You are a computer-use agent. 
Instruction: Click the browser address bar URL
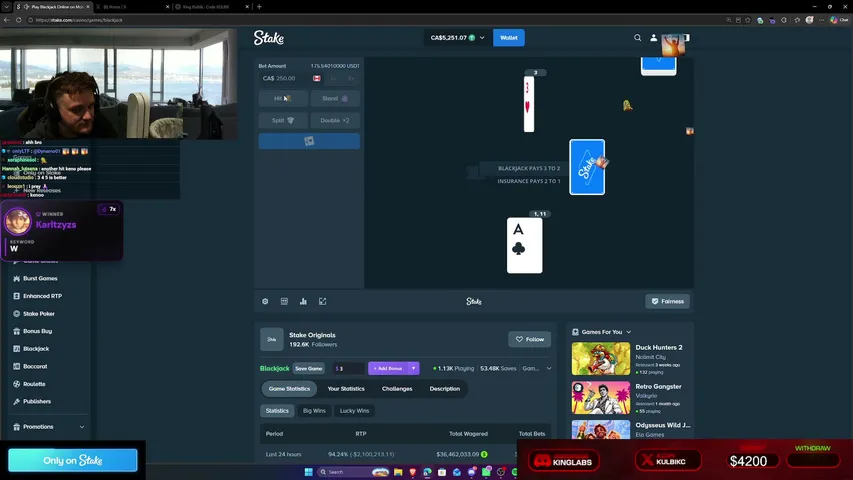click(79, 20)
